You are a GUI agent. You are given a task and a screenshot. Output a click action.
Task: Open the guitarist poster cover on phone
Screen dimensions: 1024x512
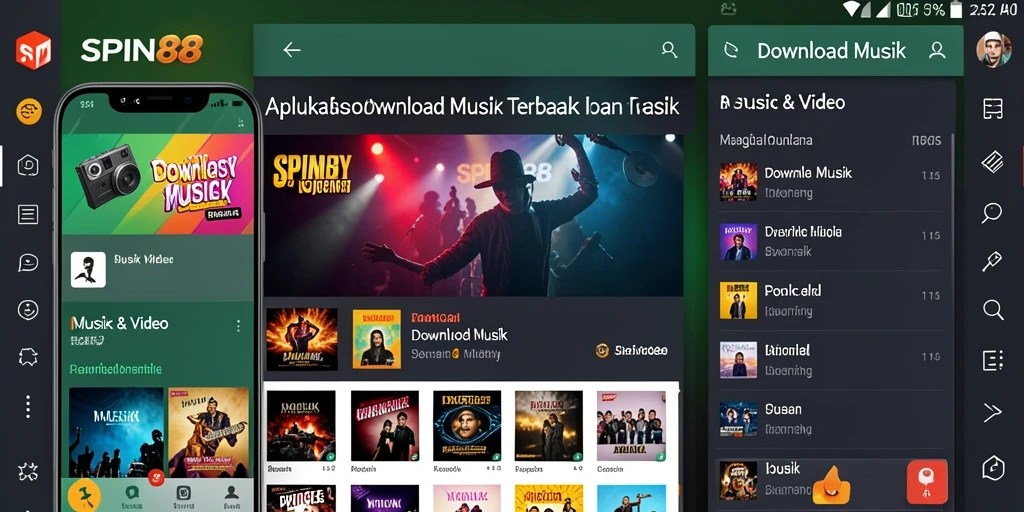(208, 432)
